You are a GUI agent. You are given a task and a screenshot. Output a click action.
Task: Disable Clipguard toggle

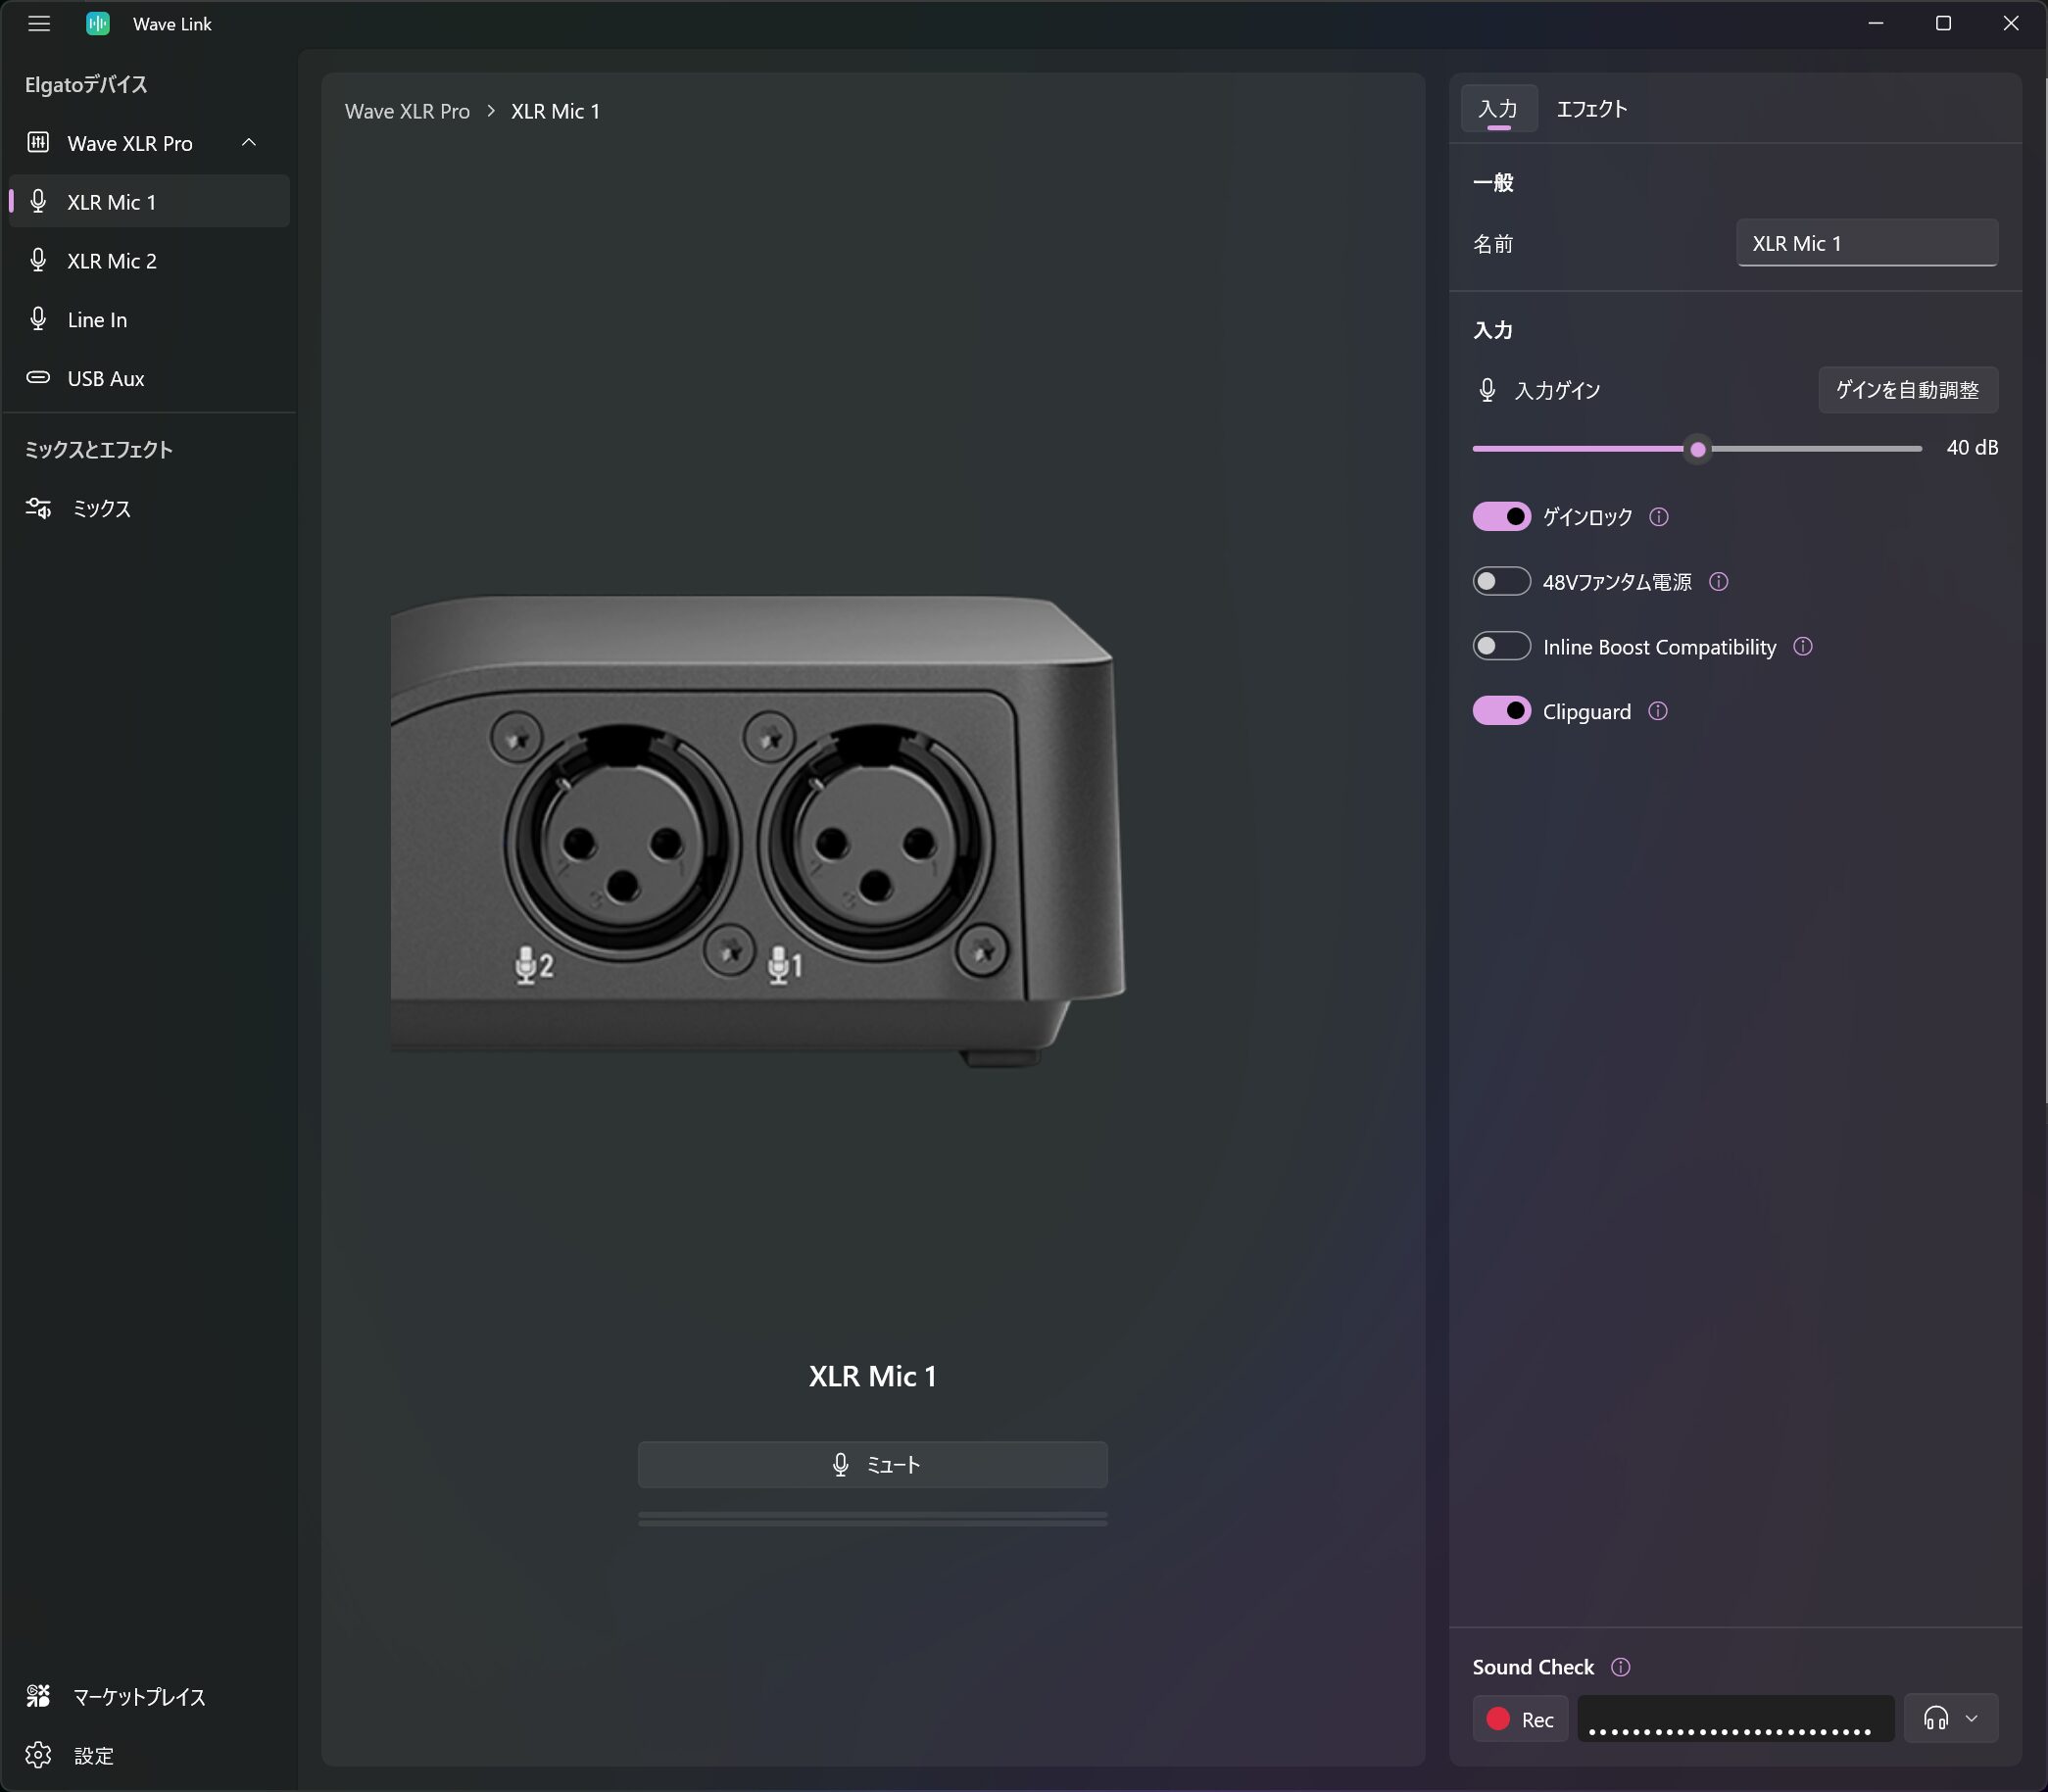(1501, 711)
